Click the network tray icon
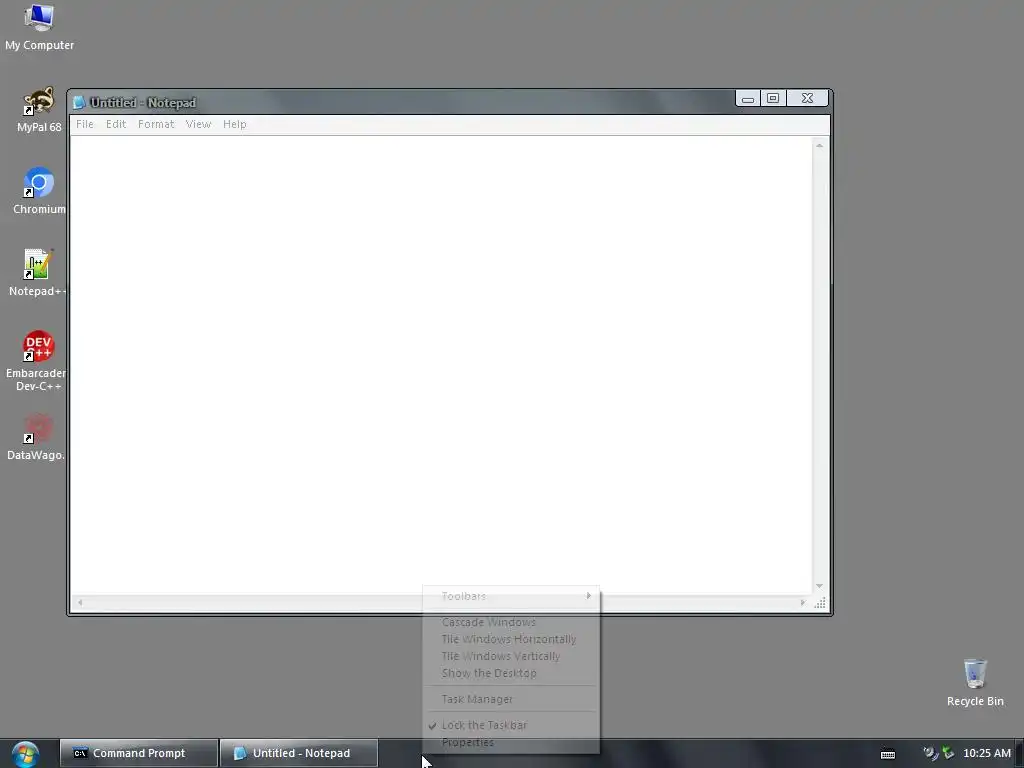 pyautogui.click(x=948, y=753)
